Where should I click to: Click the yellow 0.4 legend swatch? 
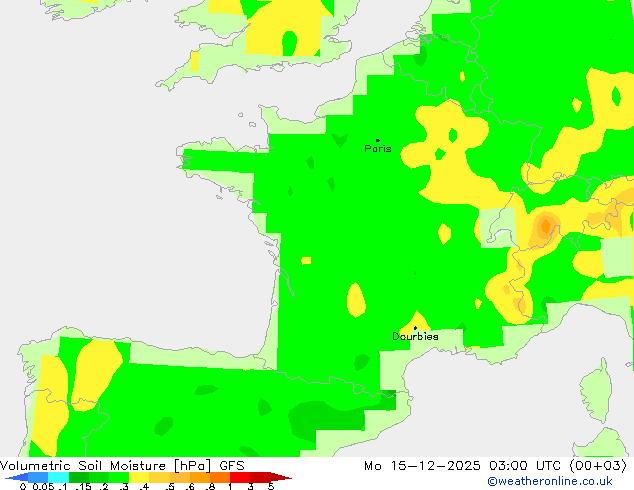click(x=139, y=477)
